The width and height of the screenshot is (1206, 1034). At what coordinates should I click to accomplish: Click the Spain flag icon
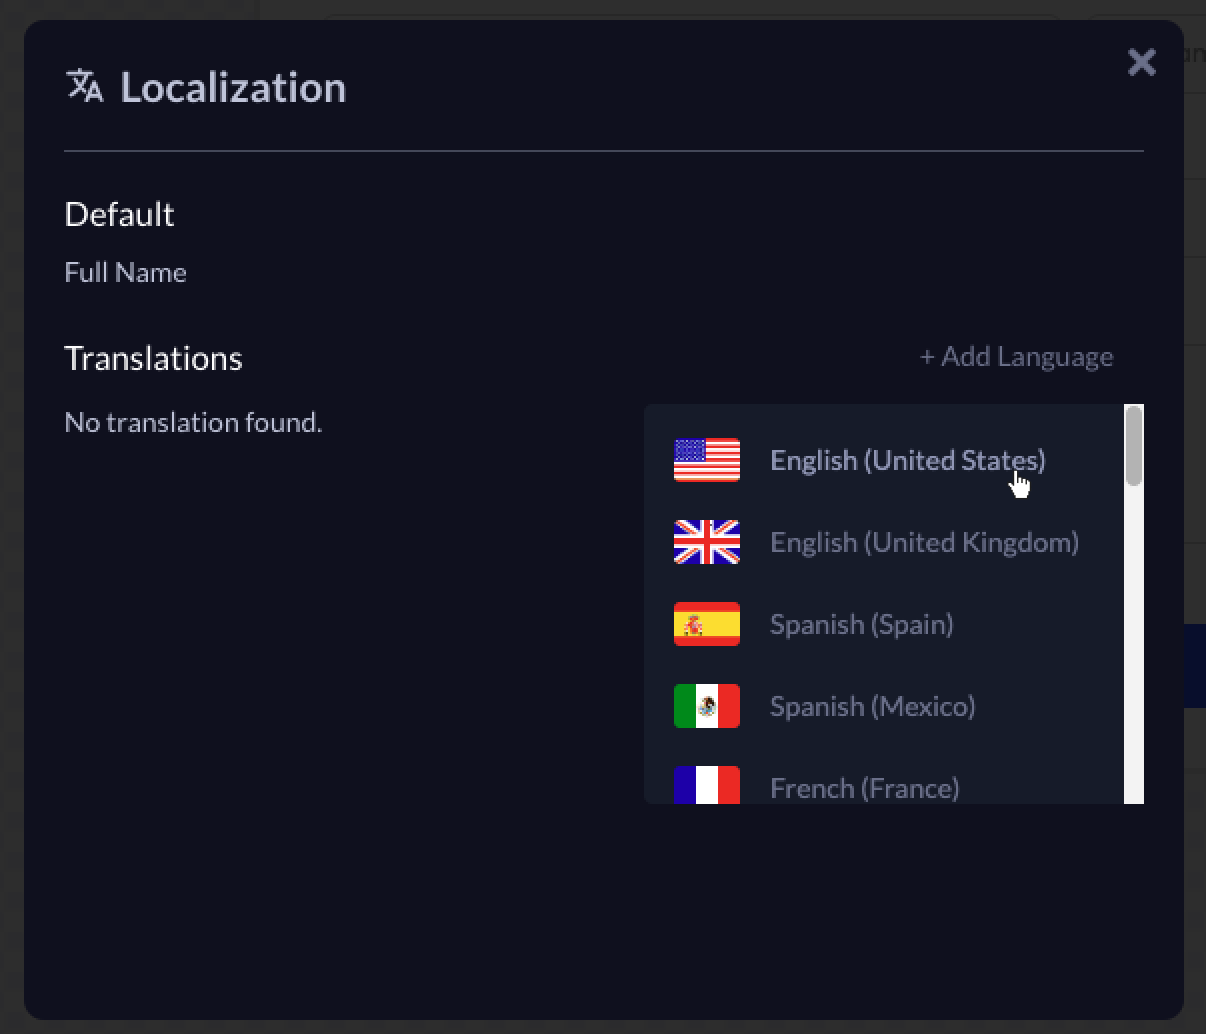click(707, 624)
